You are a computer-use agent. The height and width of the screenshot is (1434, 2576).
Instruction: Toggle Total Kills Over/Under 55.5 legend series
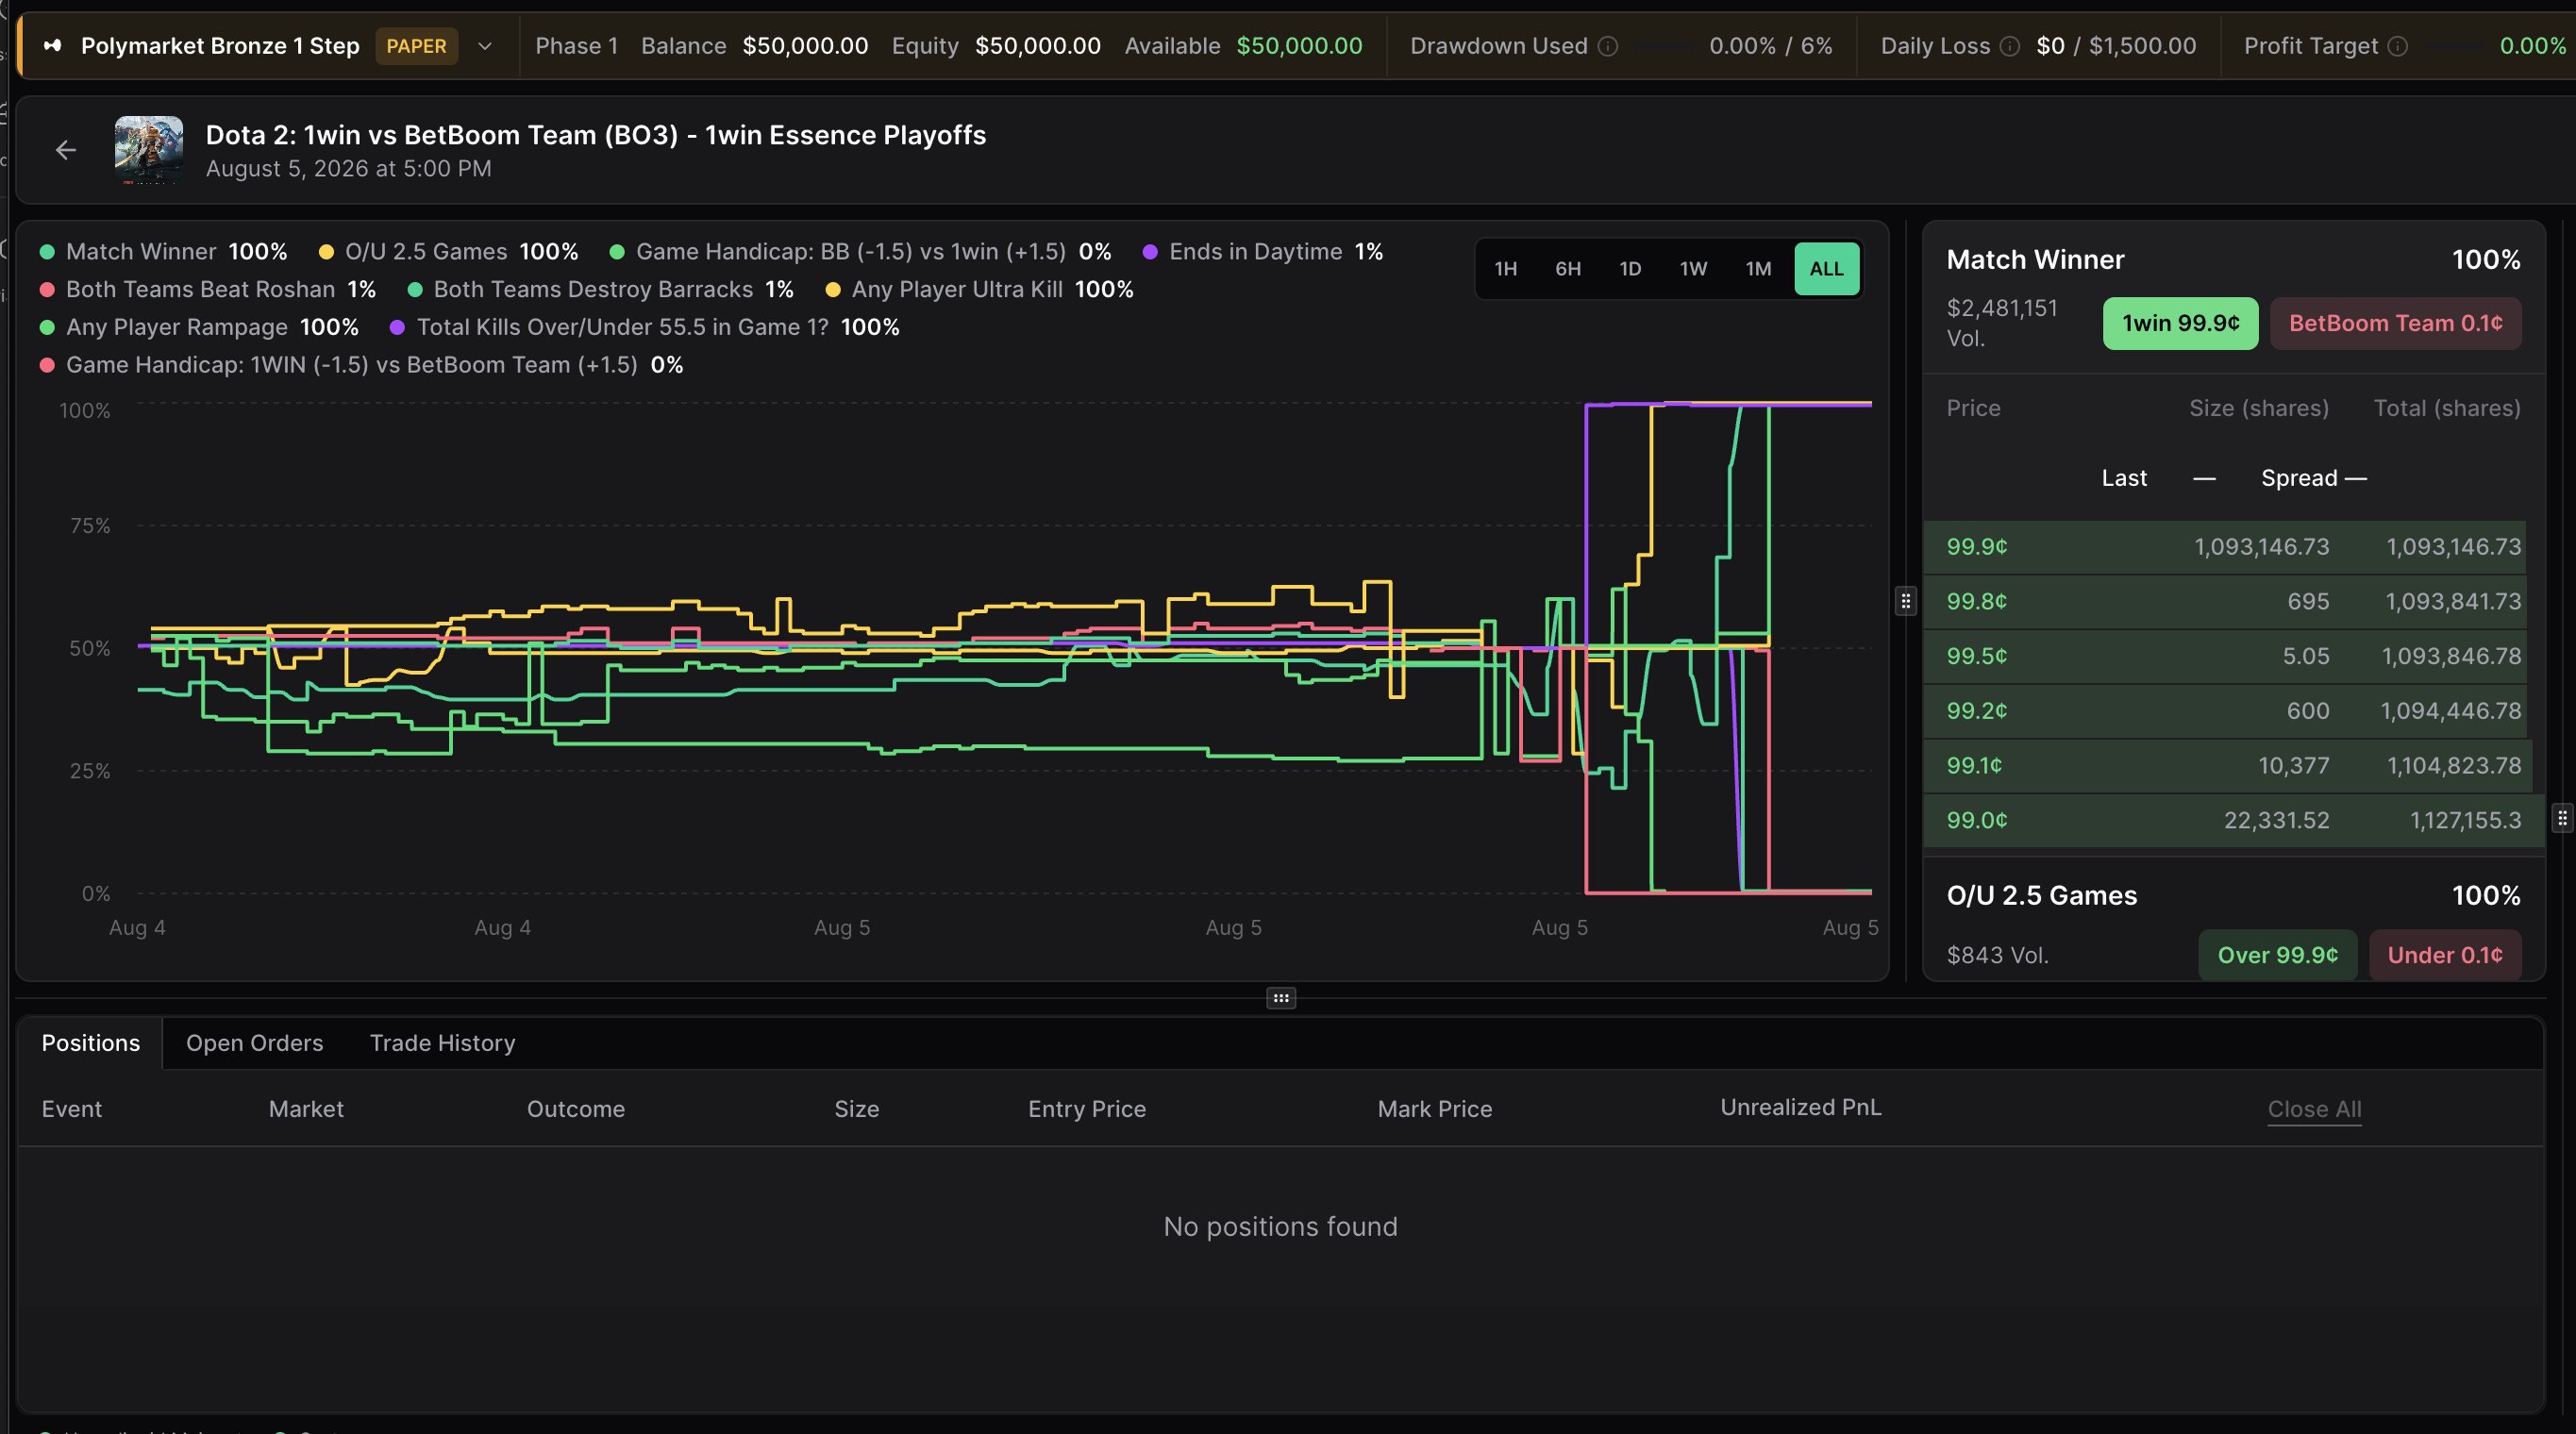[645, 328]
